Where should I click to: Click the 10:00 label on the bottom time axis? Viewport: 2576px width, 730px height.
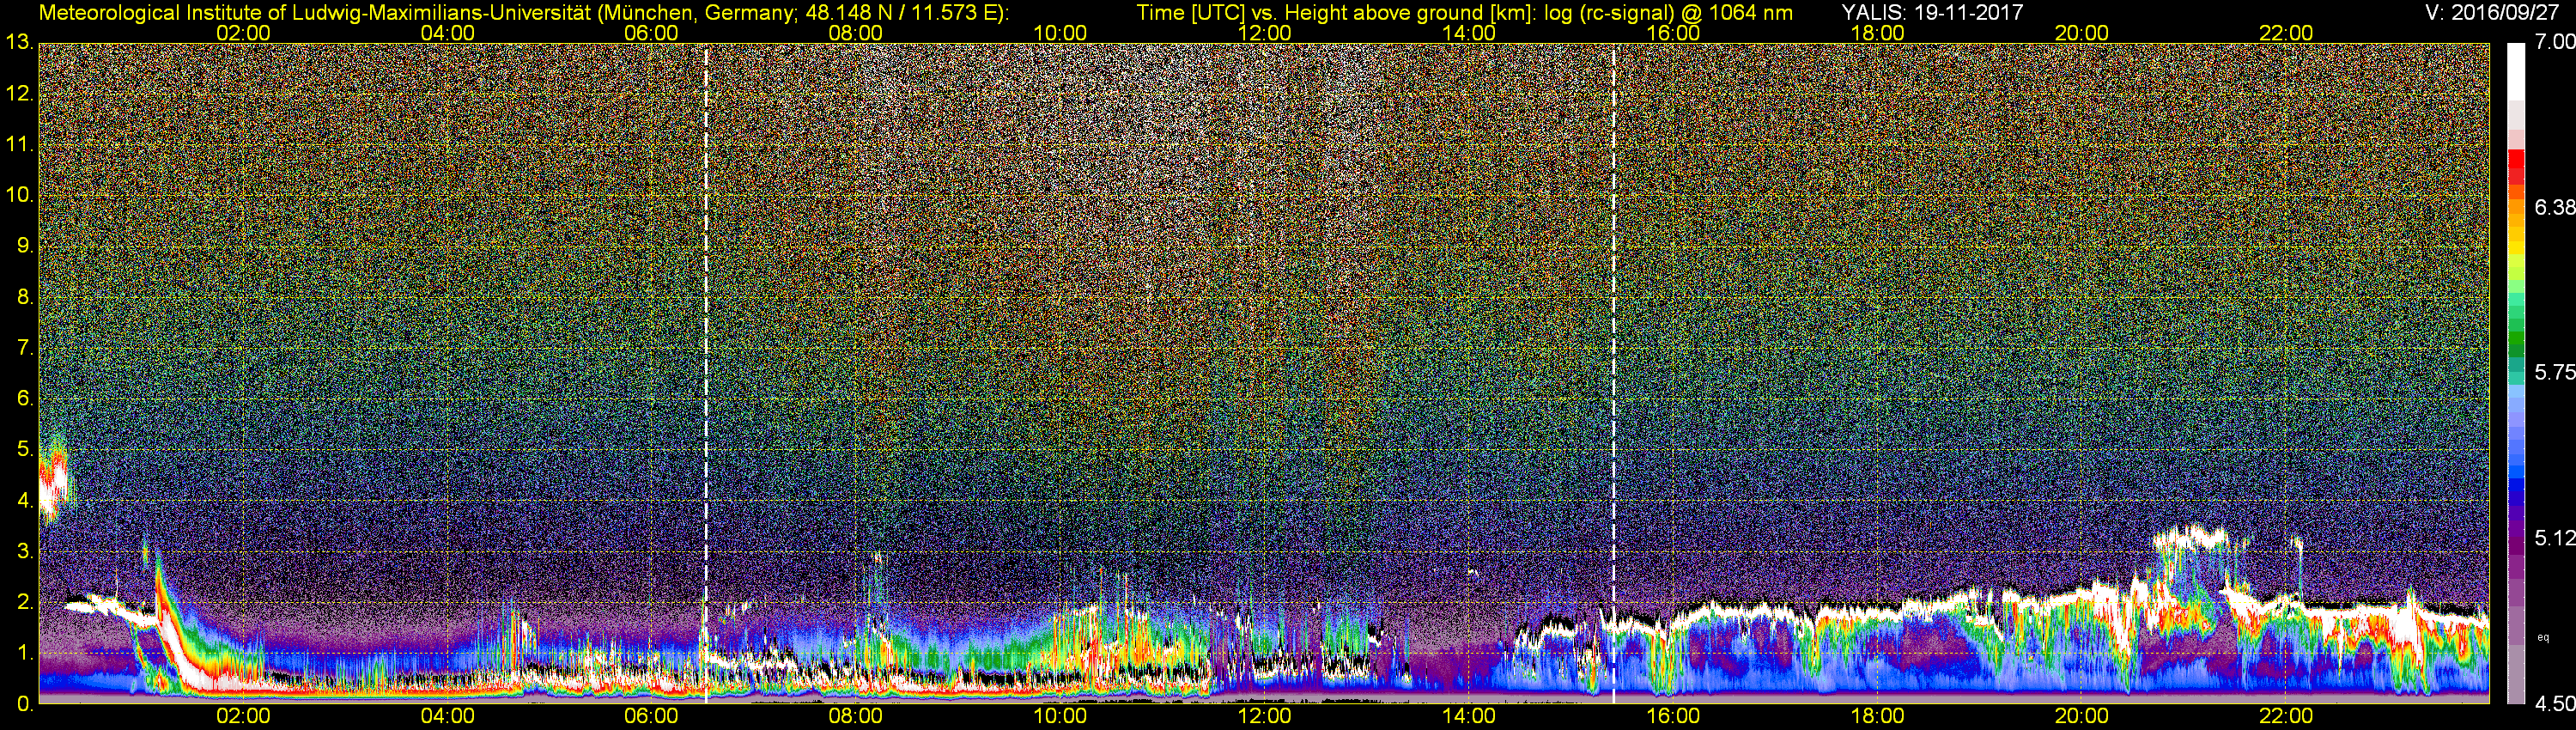(1060, 717)
